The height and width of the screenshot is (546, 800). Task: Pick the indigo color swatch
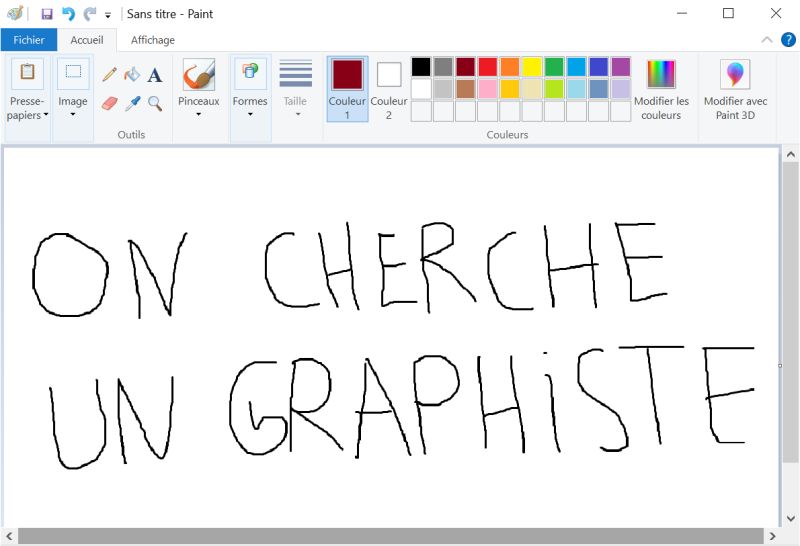click(x=598, y=67)
